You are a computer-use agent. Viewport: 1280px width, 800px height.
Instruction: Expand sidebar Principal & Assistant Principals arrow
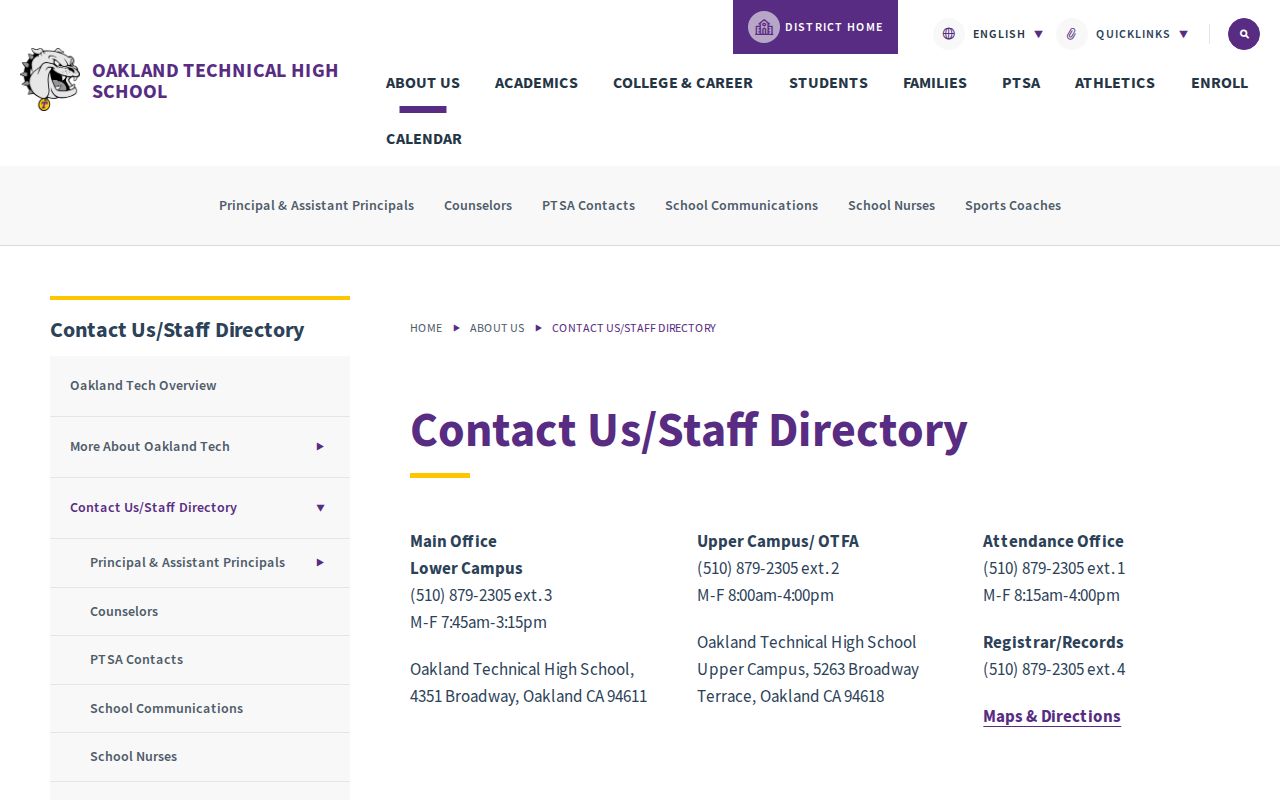[x=320, y=563]
